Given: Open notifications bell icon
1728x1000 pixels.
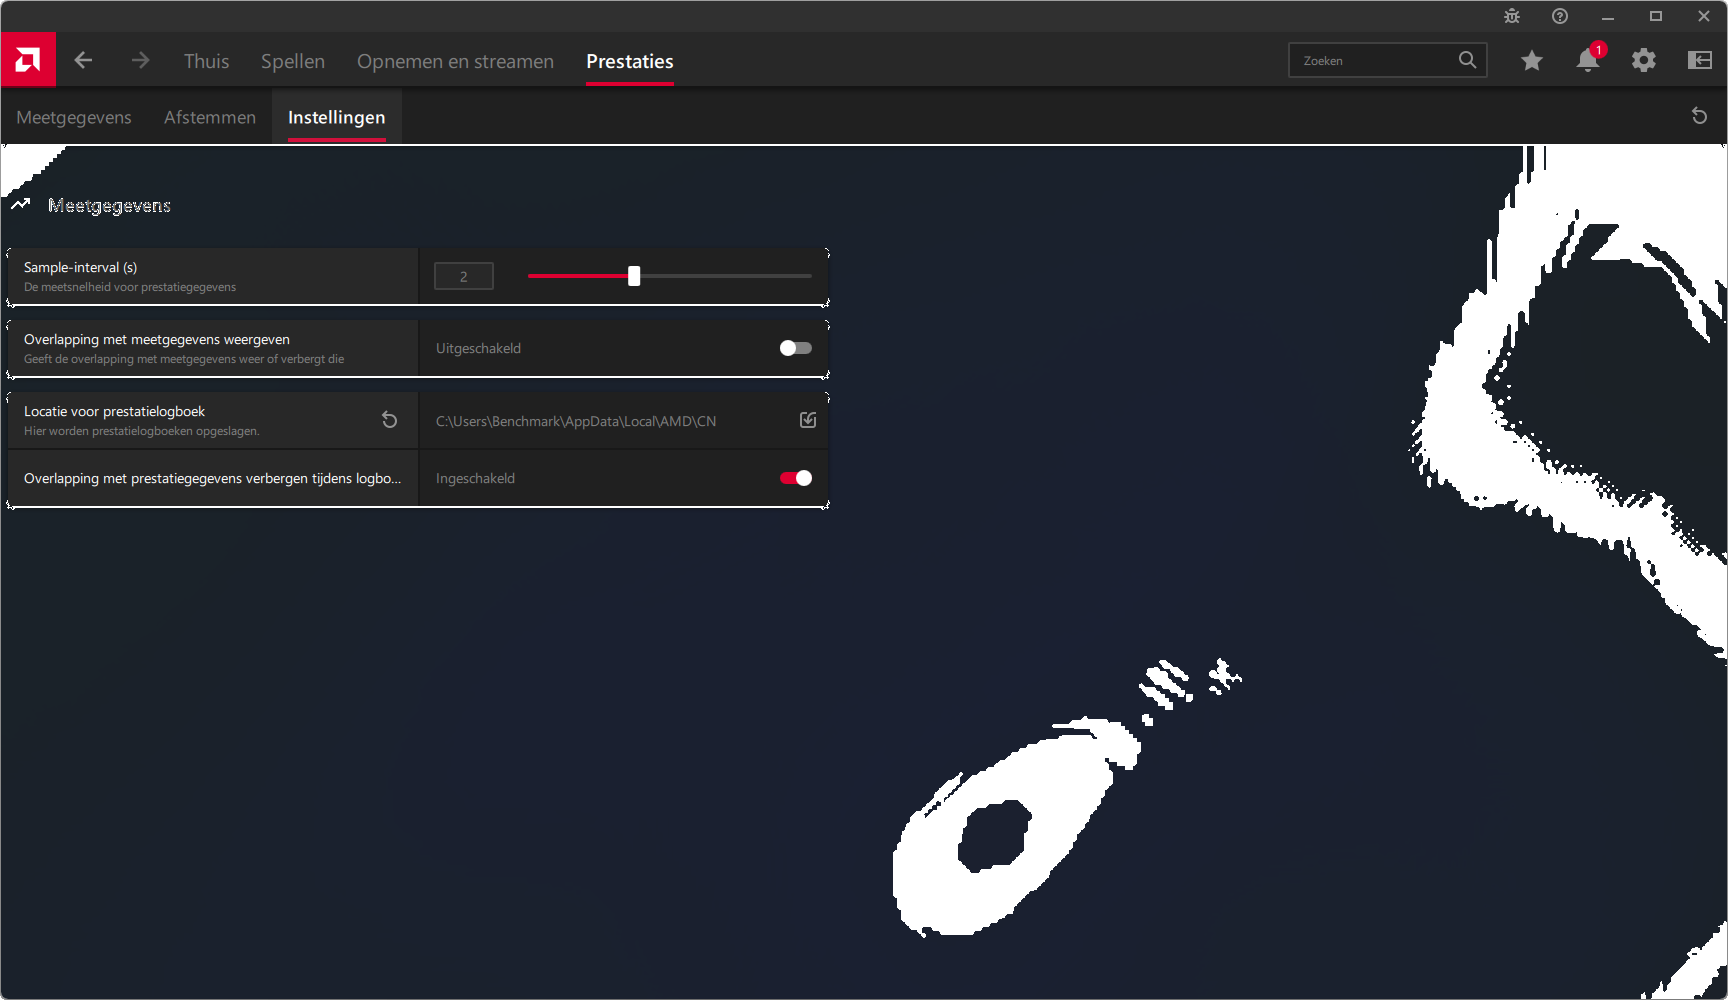Looking at the screenshot, I should 1587,61.
